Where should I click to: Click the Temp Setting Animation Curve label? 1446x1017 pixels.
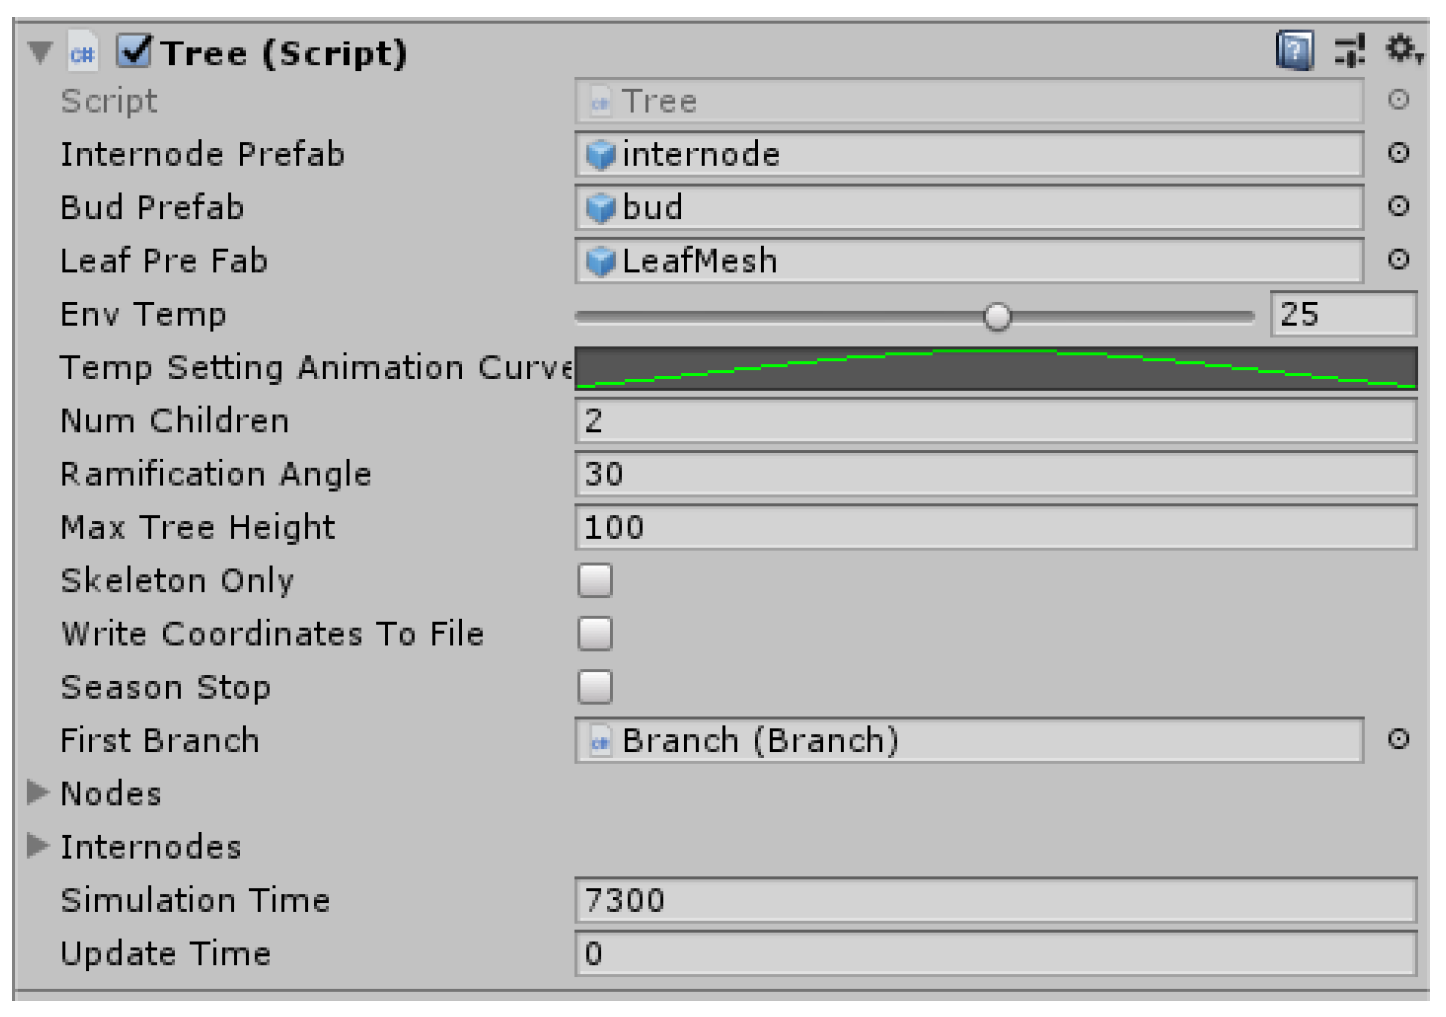(316, 368)
